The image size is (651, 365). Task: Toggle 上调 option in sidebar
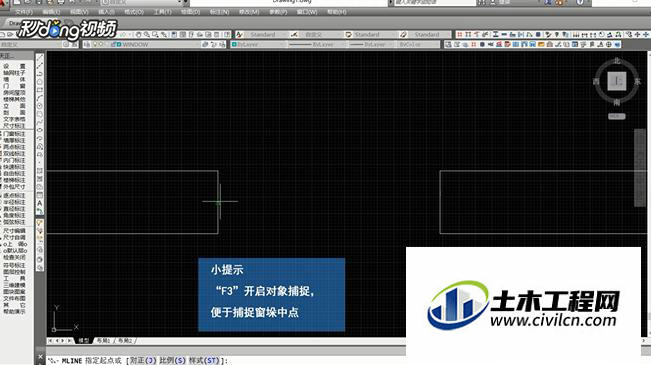coord(15,244)
